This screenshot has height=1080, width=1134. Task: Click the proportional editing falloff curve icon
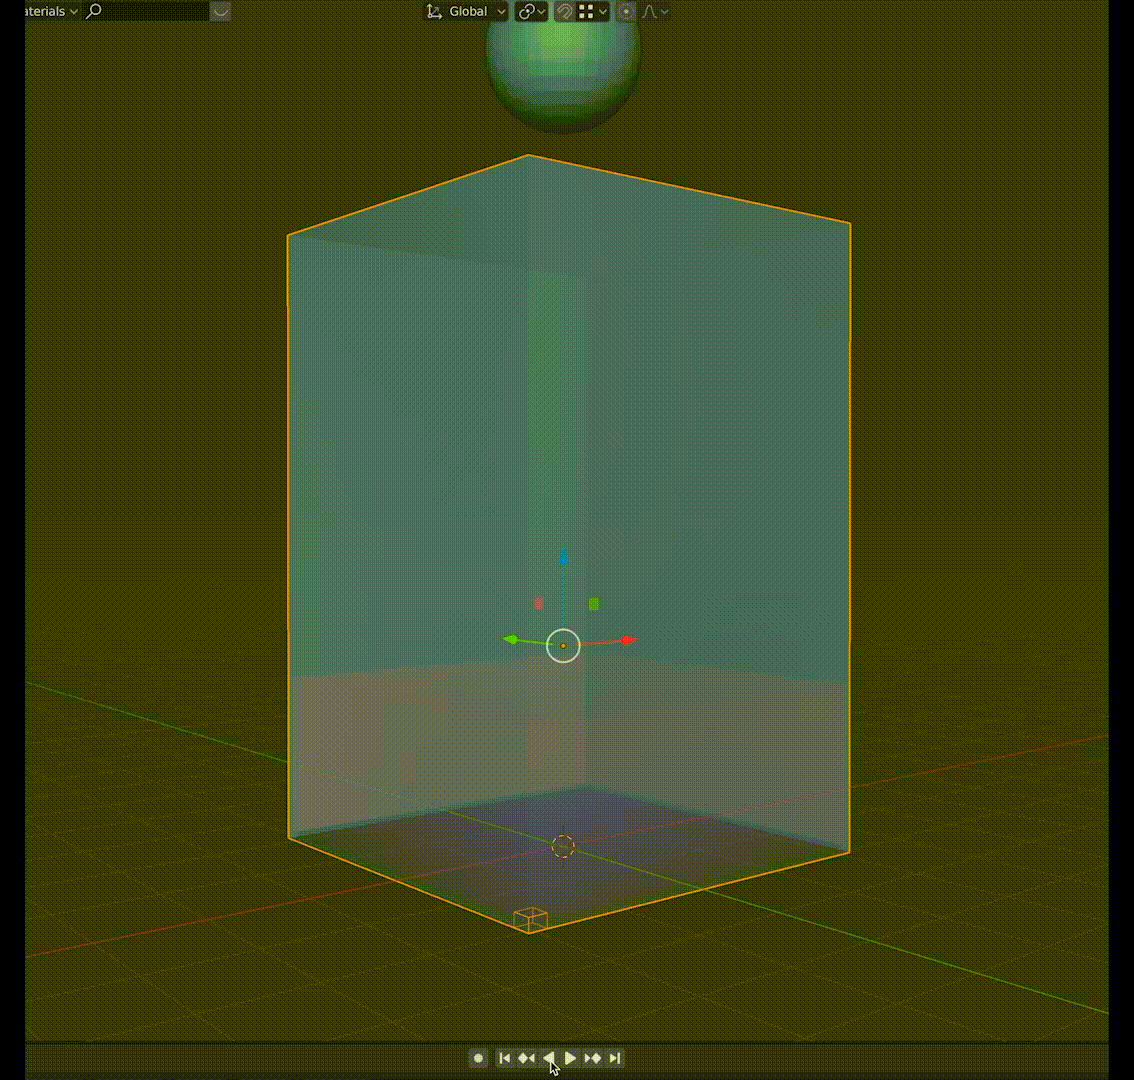[650, 11]
